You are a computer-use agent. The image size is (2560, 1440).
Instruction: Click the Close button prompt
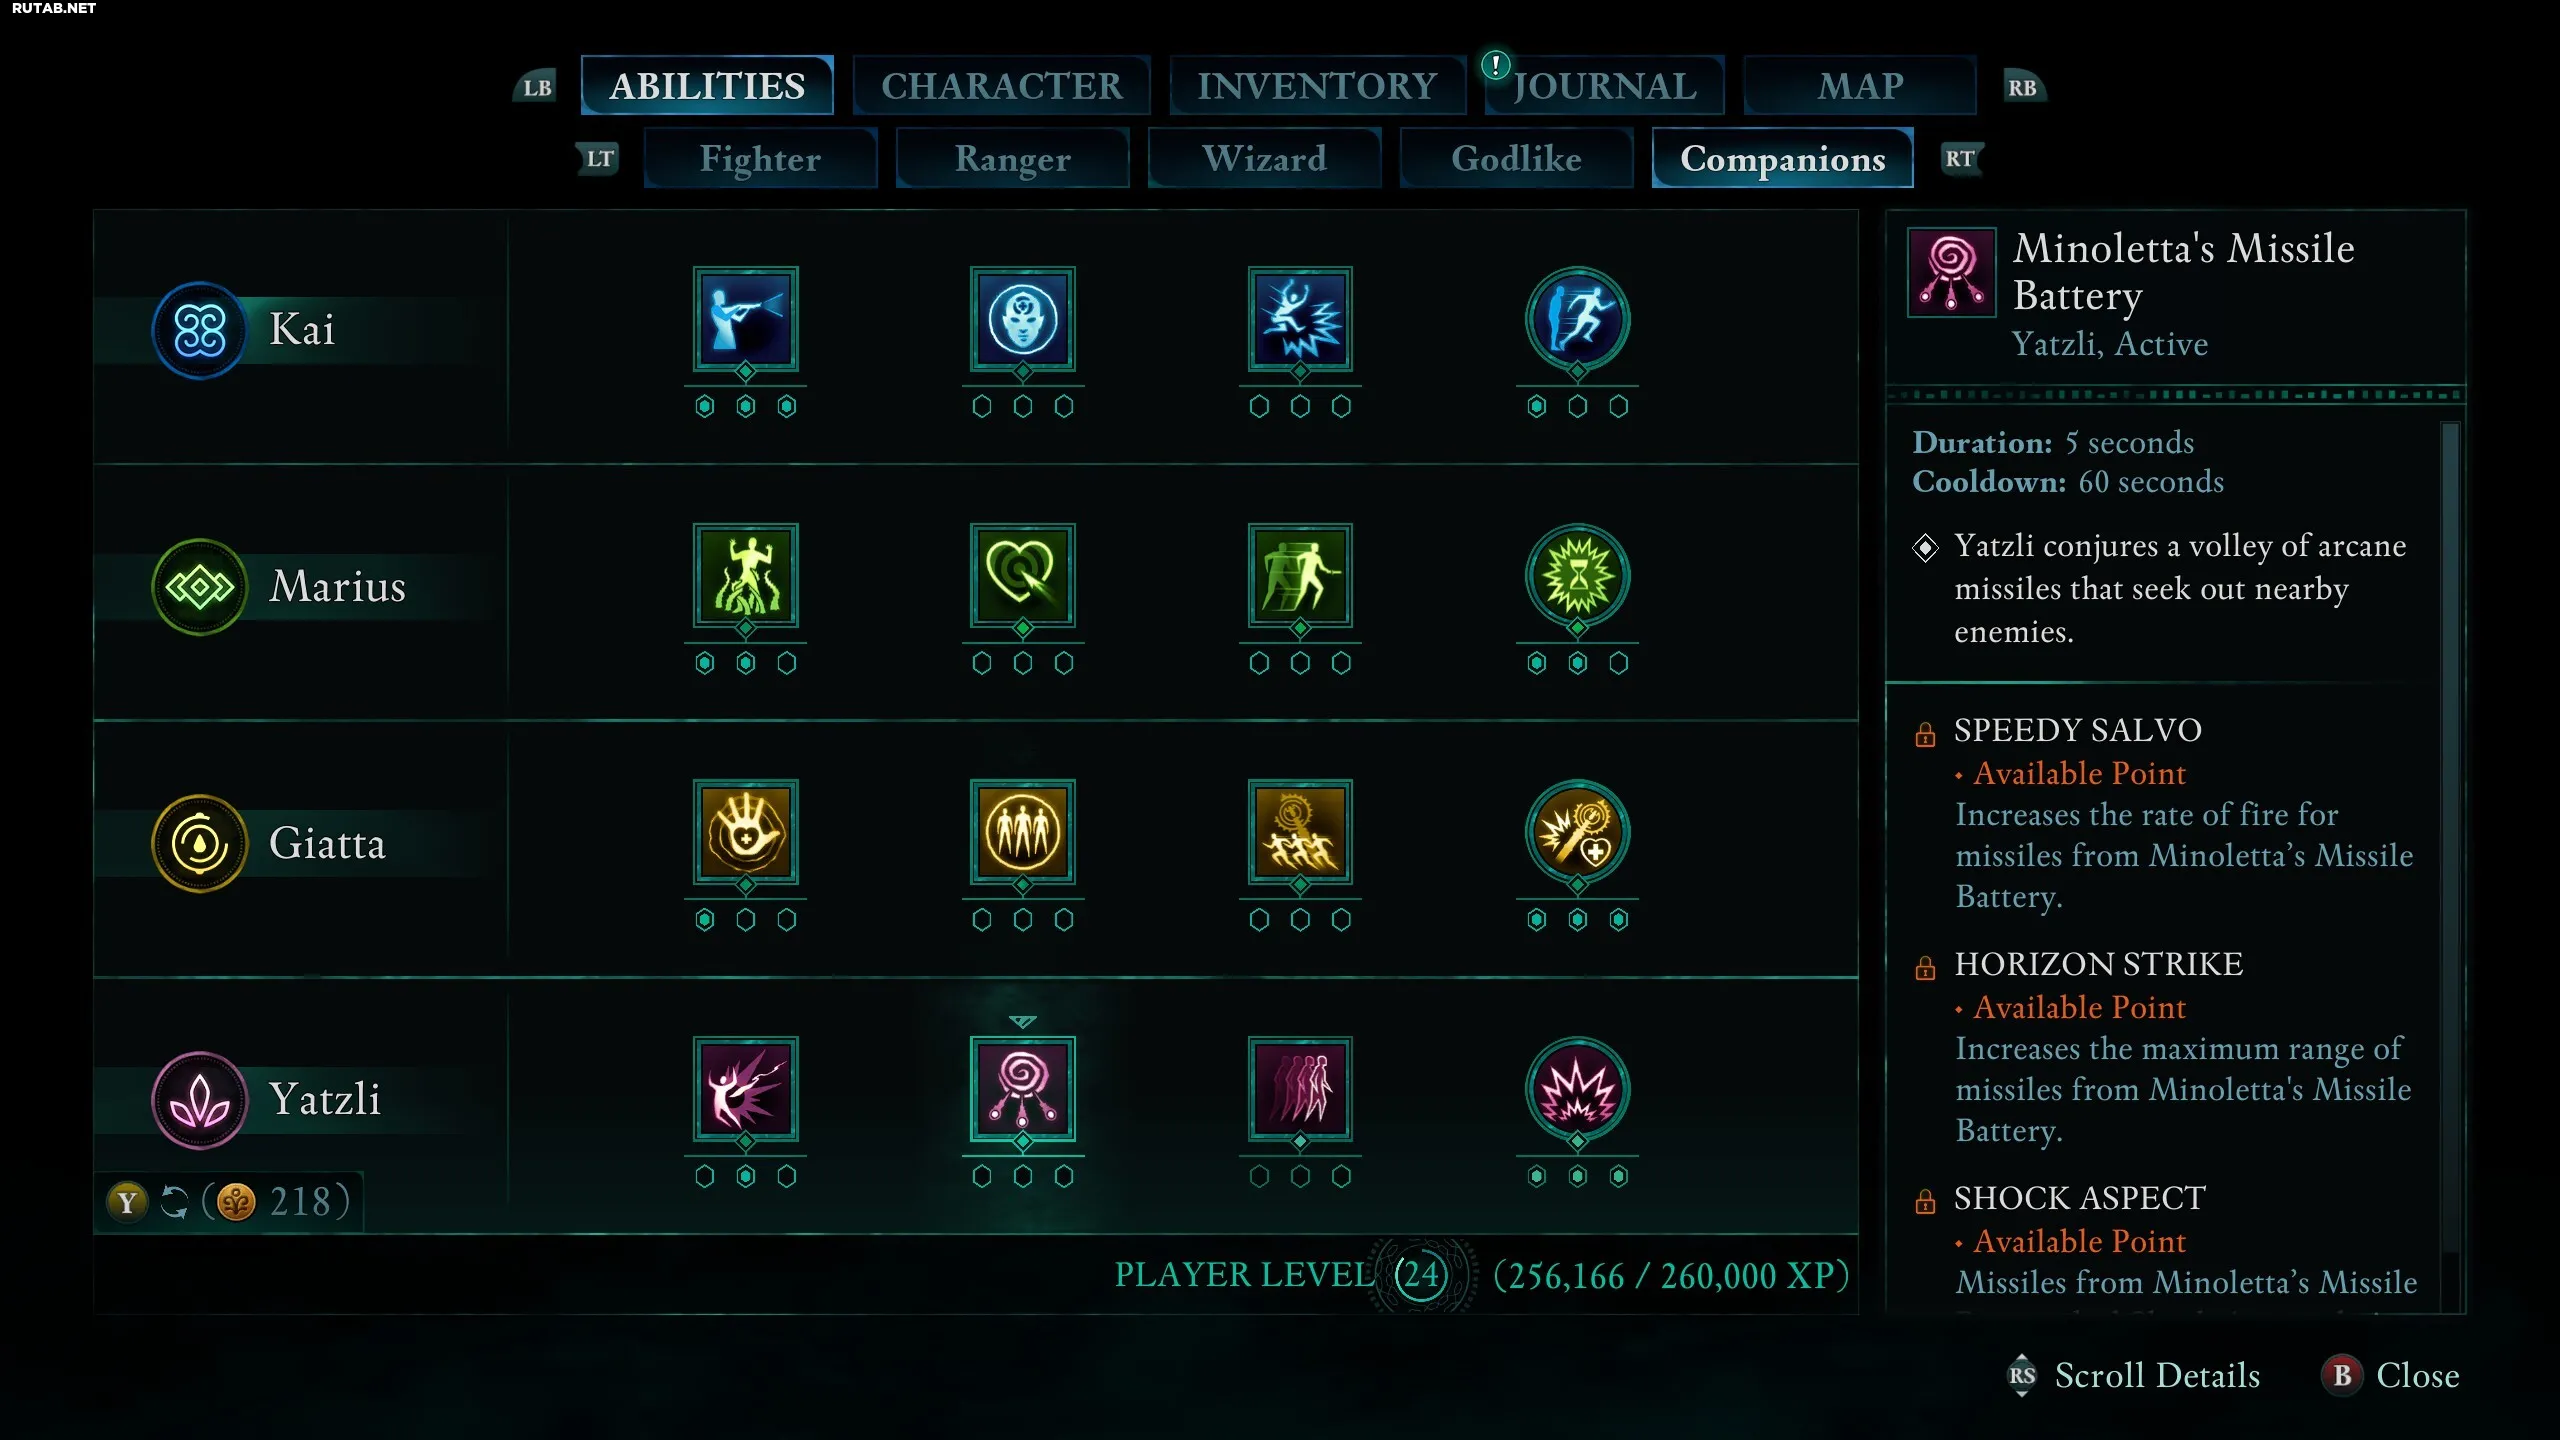(x=2390, y=1375)
